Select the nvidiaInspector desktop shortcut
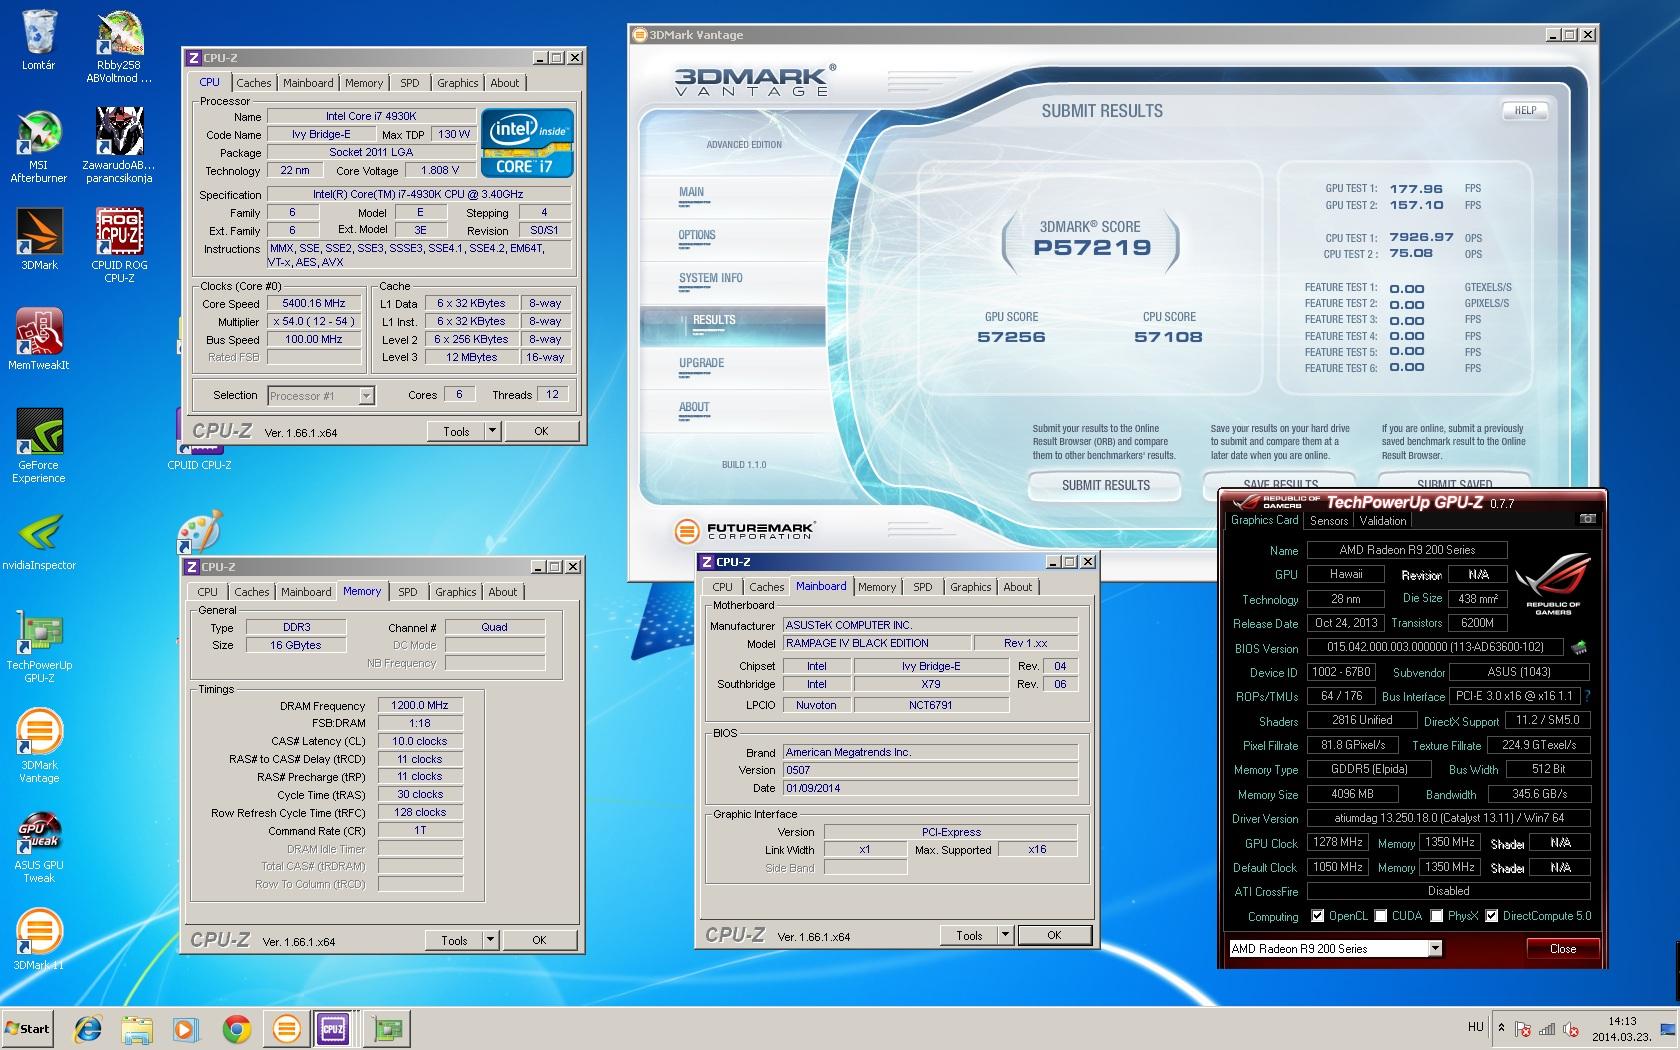The image size is (1680, 1050). pyautogui.click(x=39, y=540)
